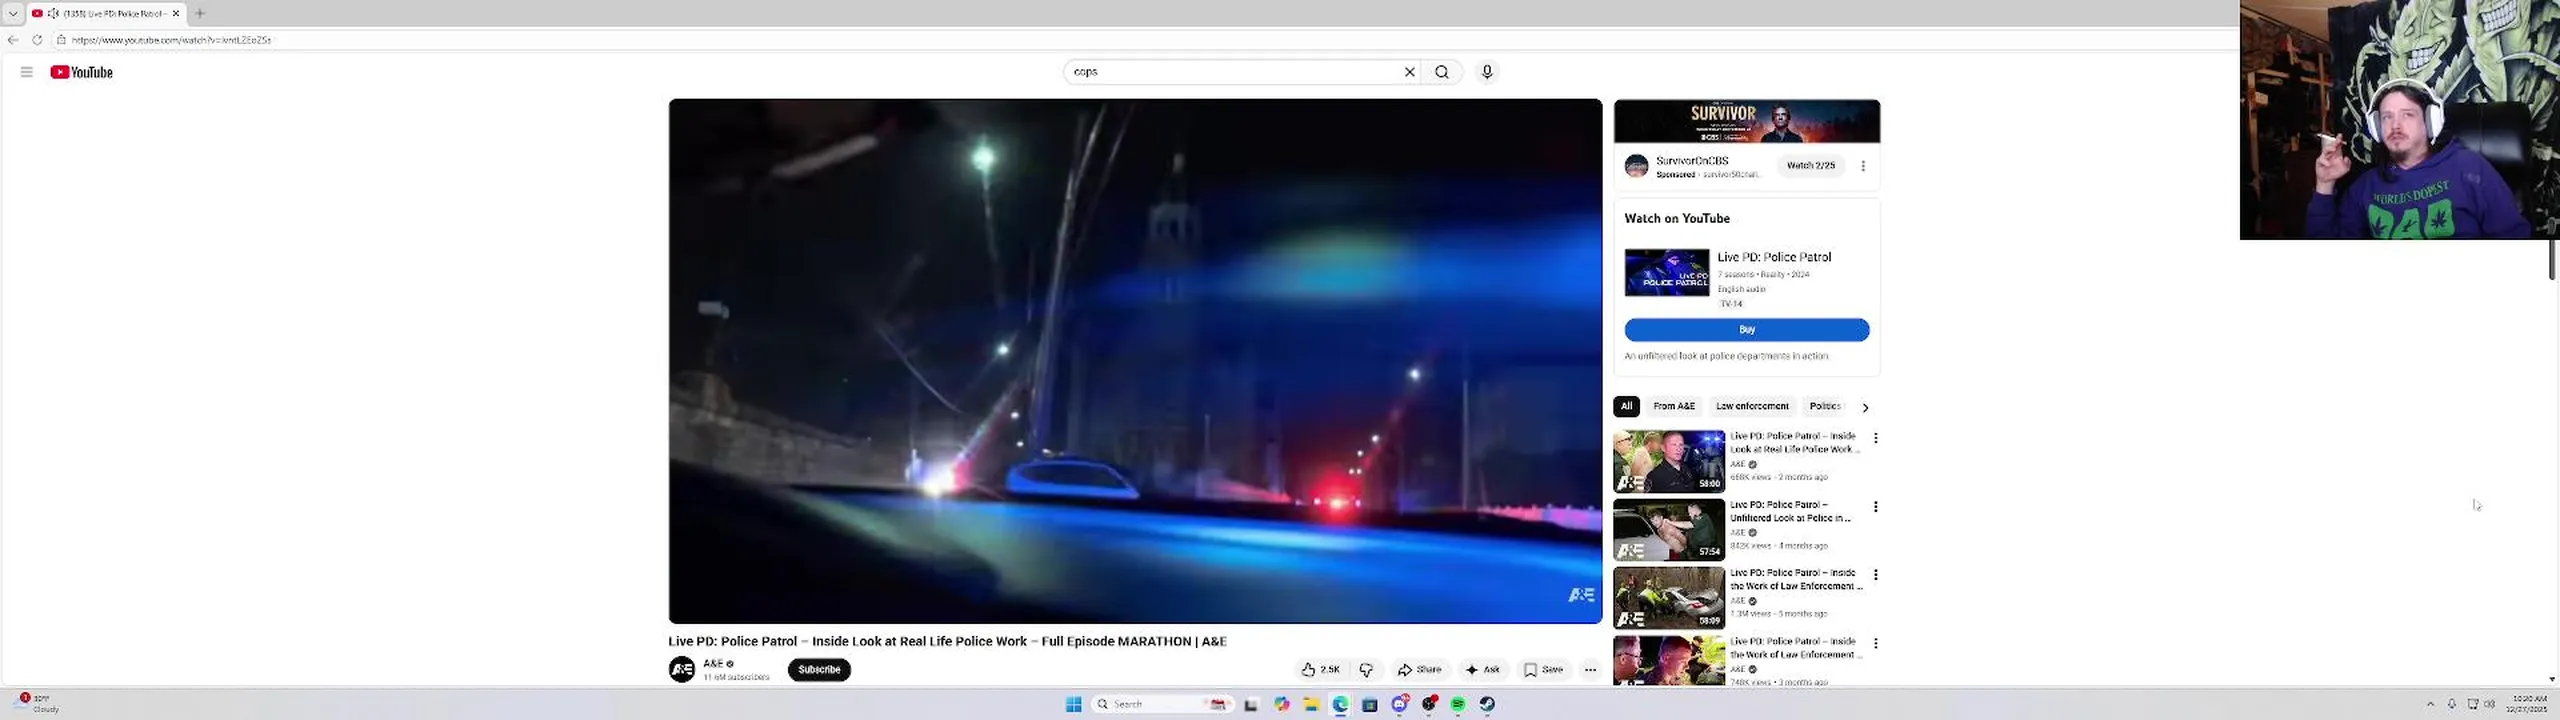Open the Windows Start menu
The image size is (2560, 720).
[x=1074, y=704]
